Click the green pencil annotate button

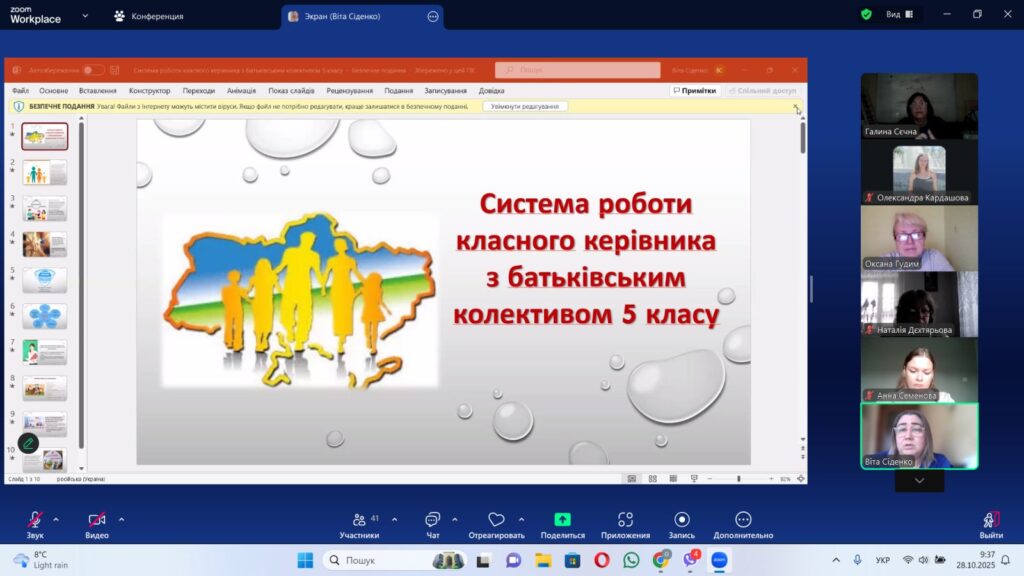pos(29,442)
